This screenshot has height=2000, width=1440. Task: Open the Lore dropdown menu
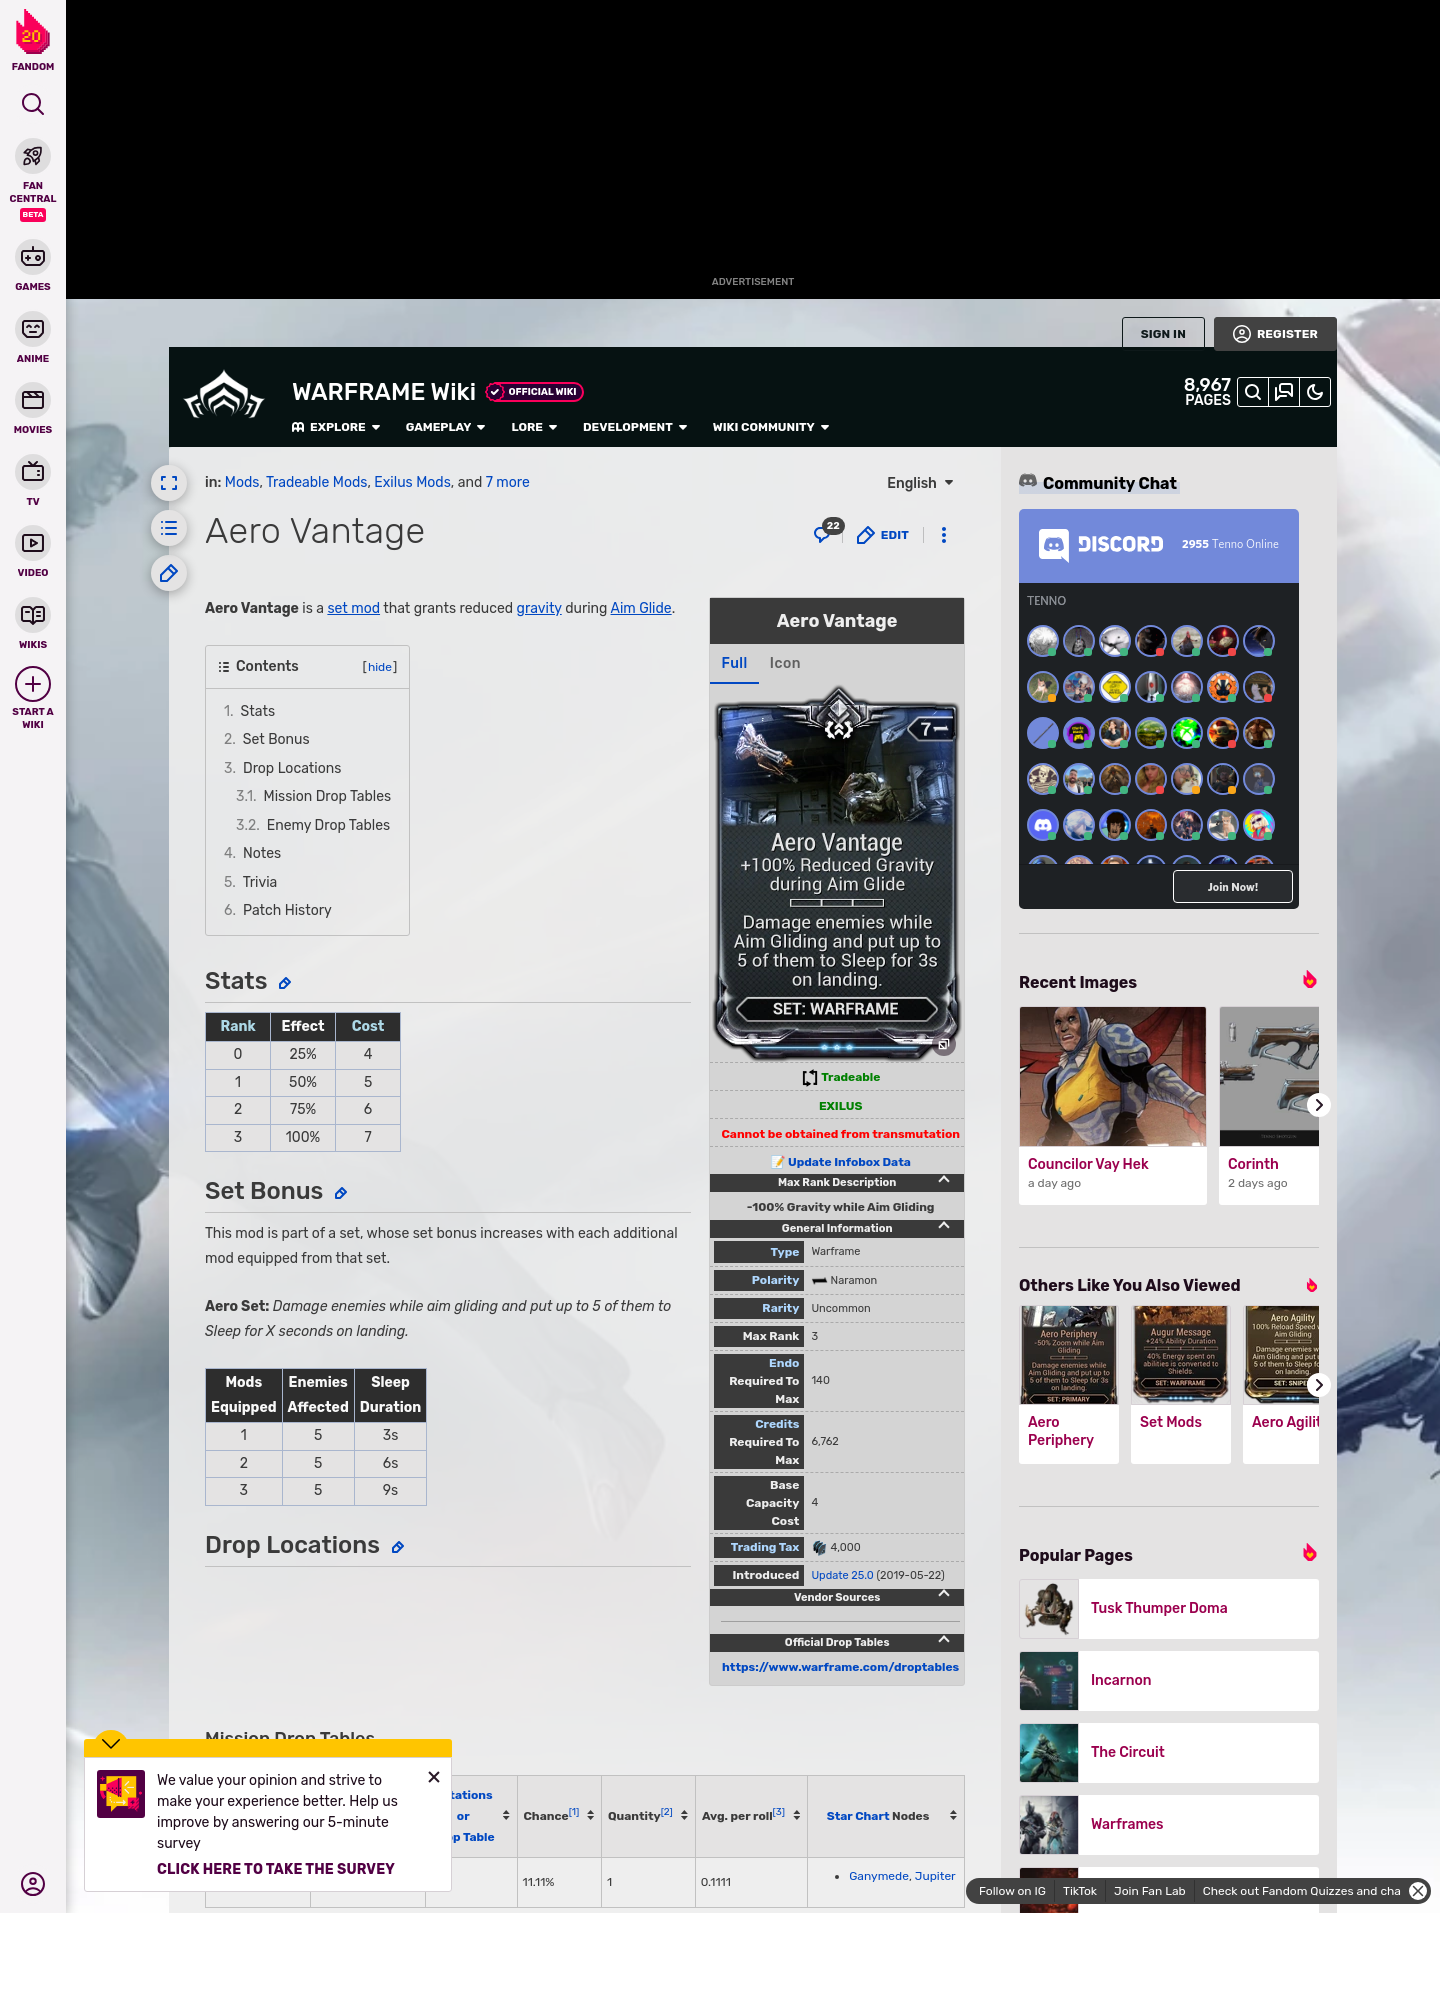pyautogui.click(x=534, y=427)
